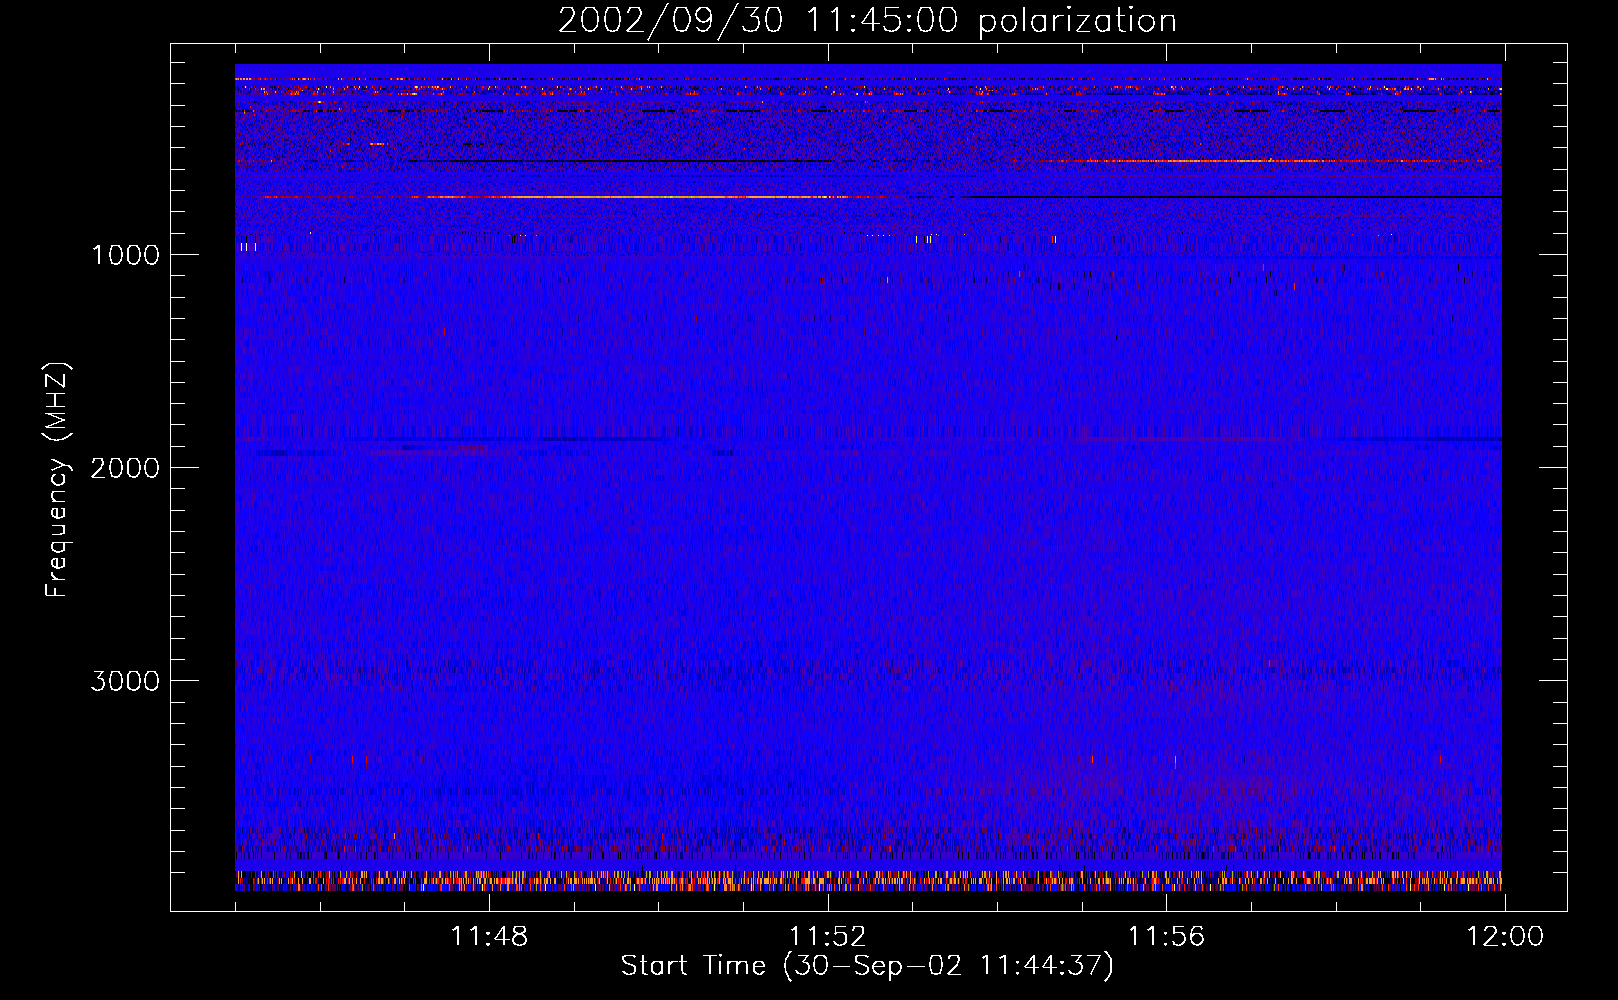Click the 1000 frequency tick label
The height and width of the screenshot is (1000, 1618).
click(126, 255)
